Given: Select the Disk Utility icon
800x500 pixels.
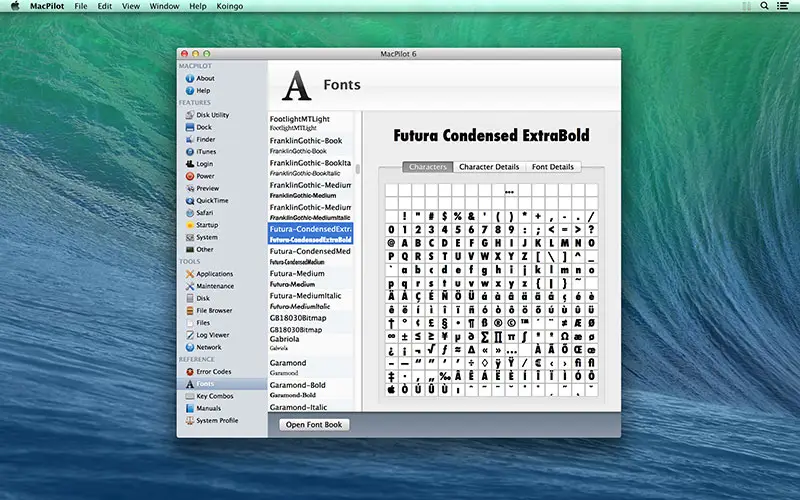Looking at the screenshot, I should coord(190,115).
